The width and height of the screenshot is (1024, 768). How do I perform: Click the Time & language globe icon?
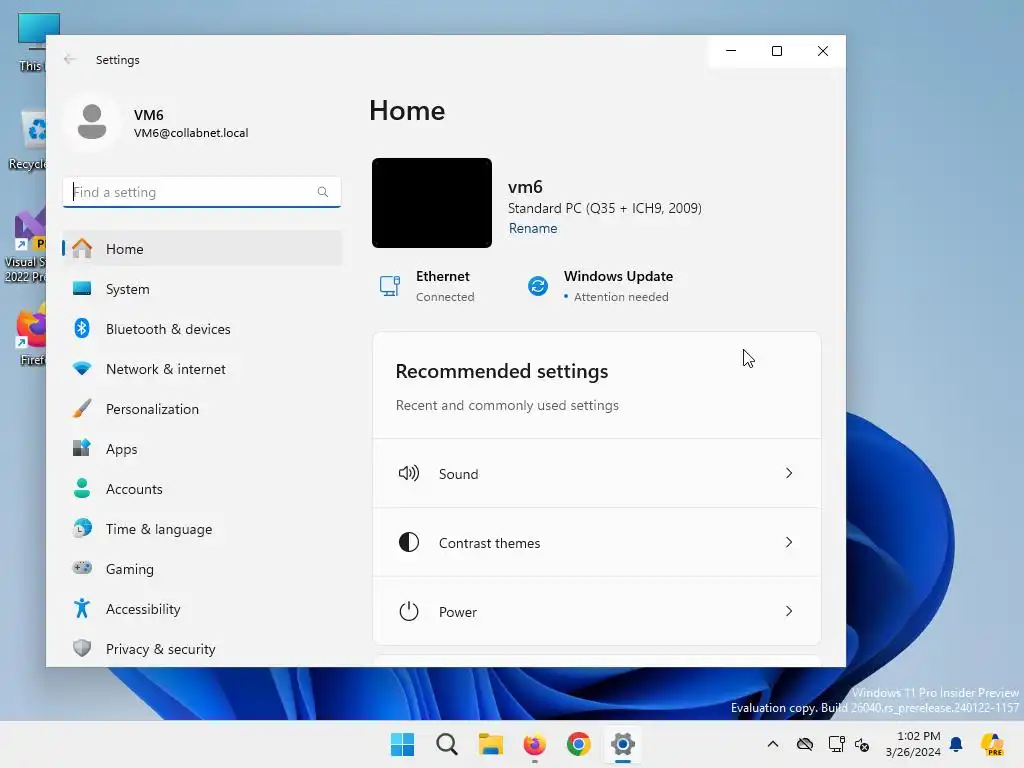click(x=82, y=528)
